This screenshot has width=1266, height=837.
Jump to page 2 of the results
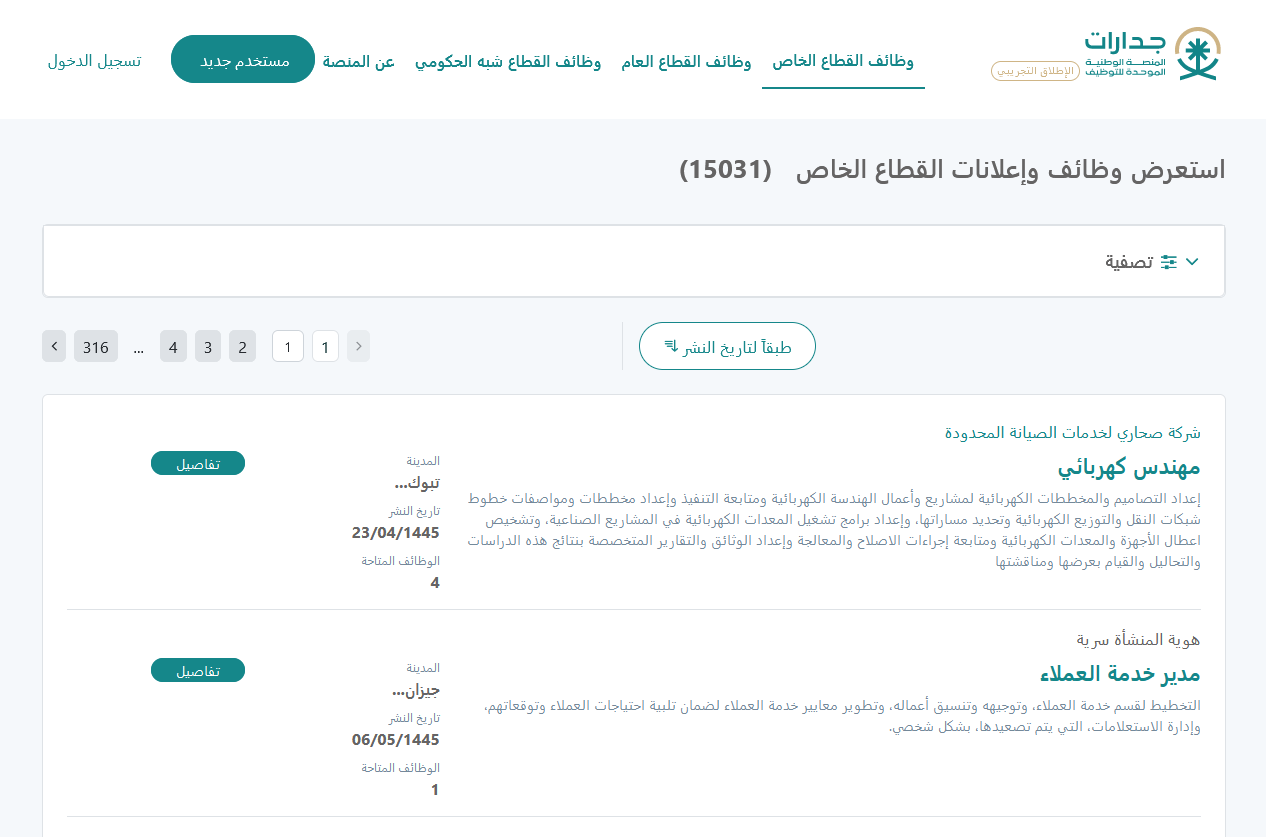pos(242,347)
